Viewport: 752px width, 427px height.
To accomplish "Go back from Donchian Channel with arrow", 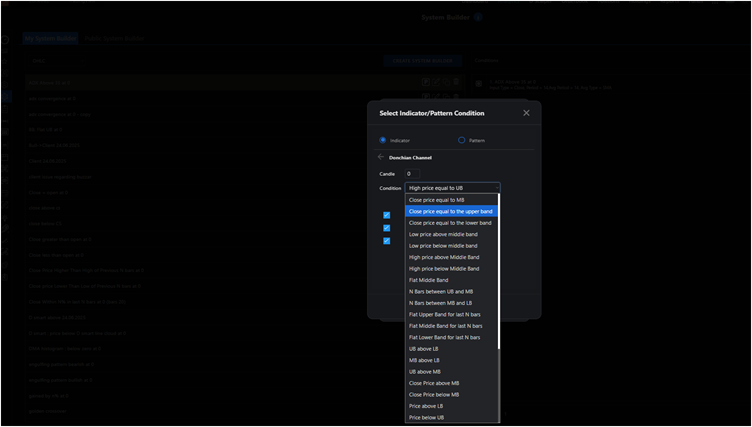I will 381,157.
